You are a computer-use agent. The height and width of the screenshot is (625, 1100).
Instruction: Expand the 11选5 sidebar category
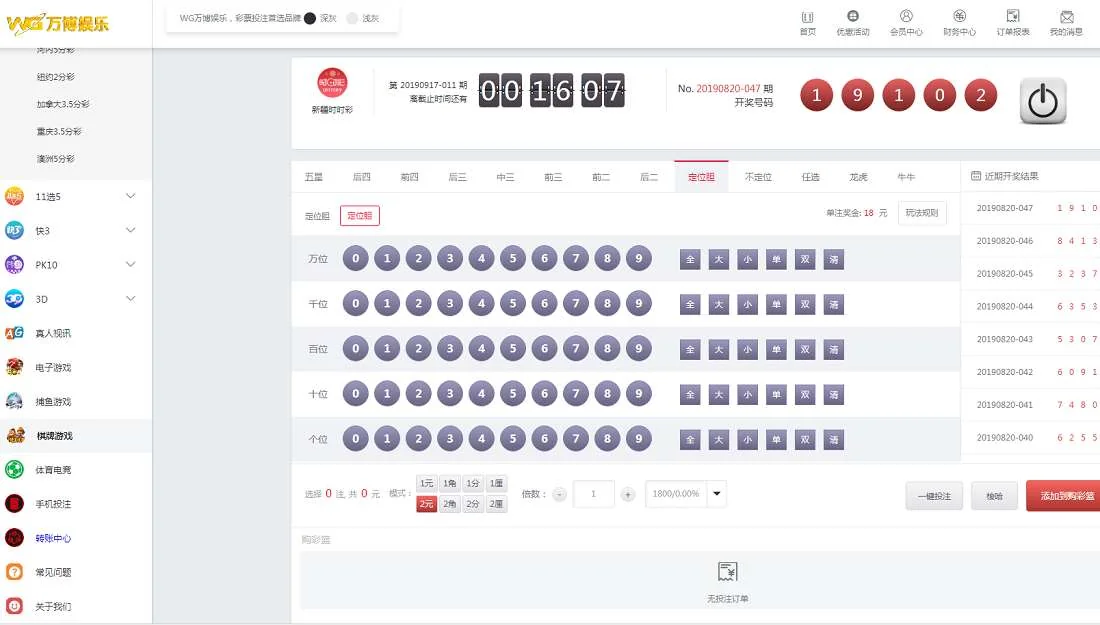[x=130, y=196]
